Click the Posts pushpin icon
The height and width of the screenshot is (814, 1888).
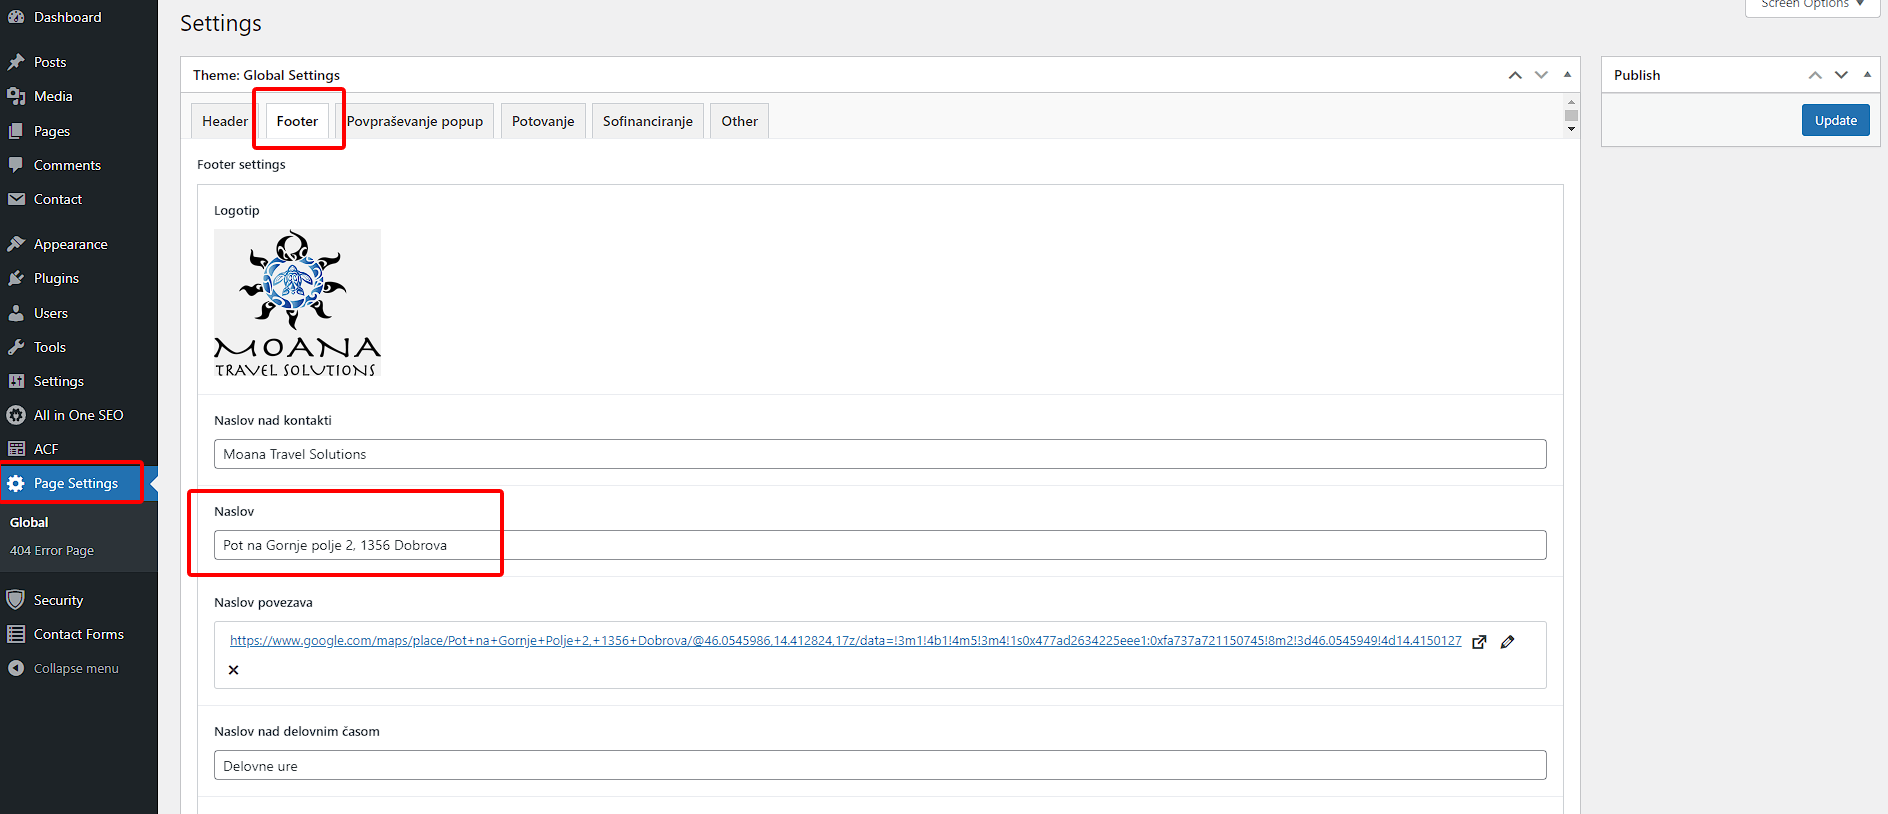coord(16,62)
